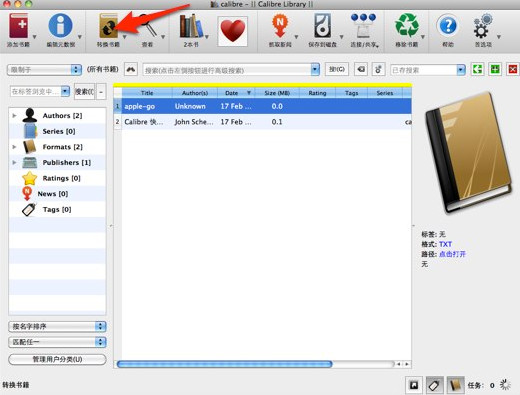
Task: Select the Calibre book by John Sche...
Action: (263, 122)
